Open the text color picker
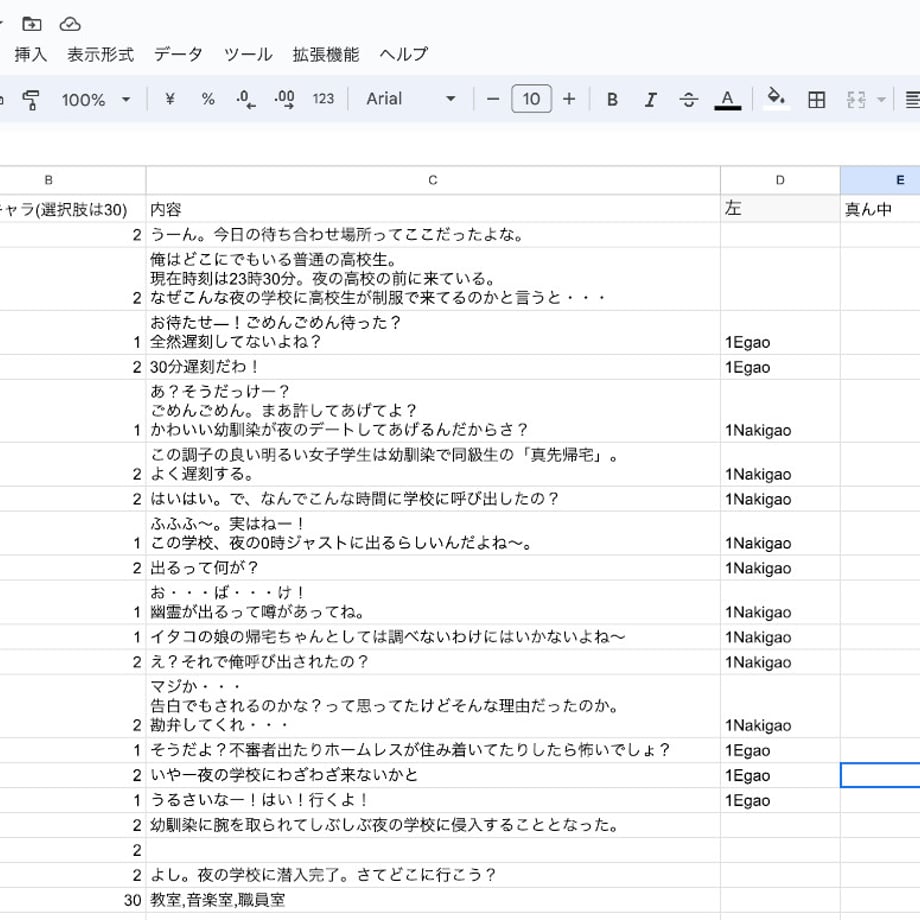The image size is (920, 920). click(x=727, y=100)
